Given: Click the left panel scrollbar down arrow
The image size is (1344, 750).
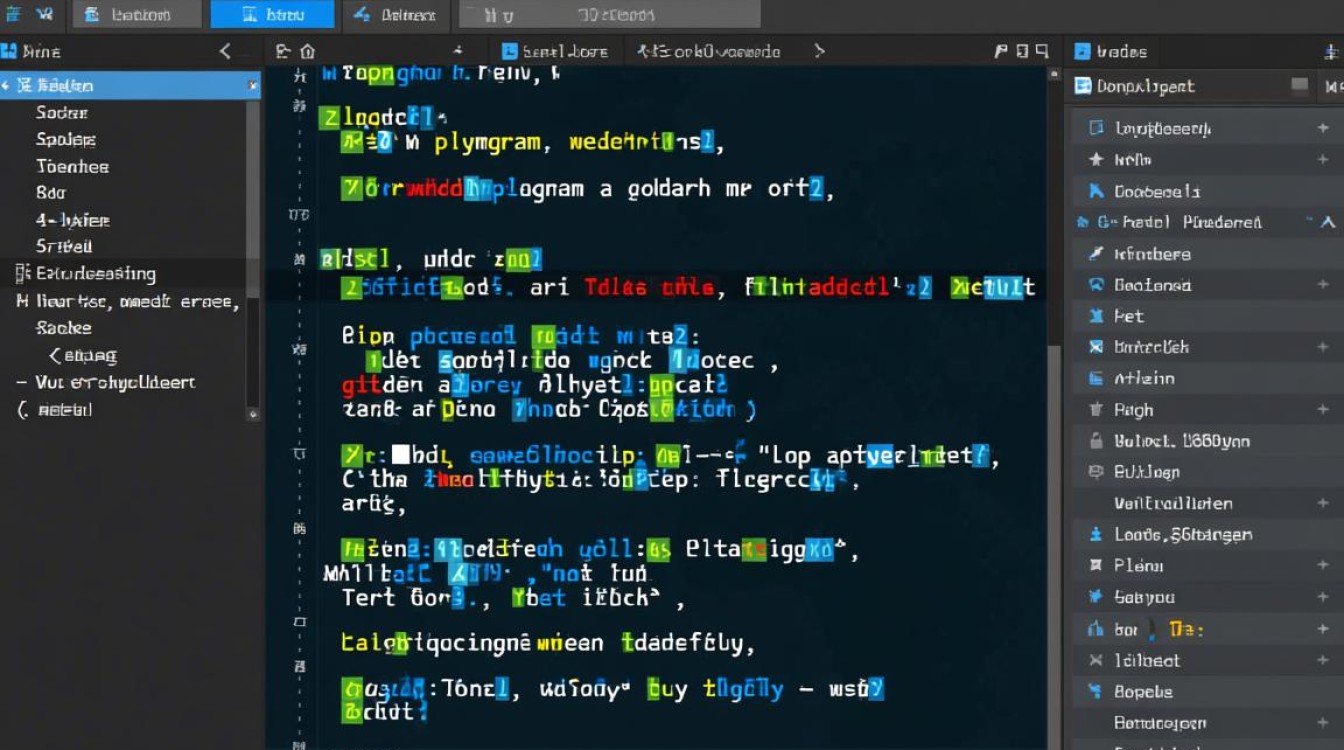Looking at the screenshot, I should (252, 412).
